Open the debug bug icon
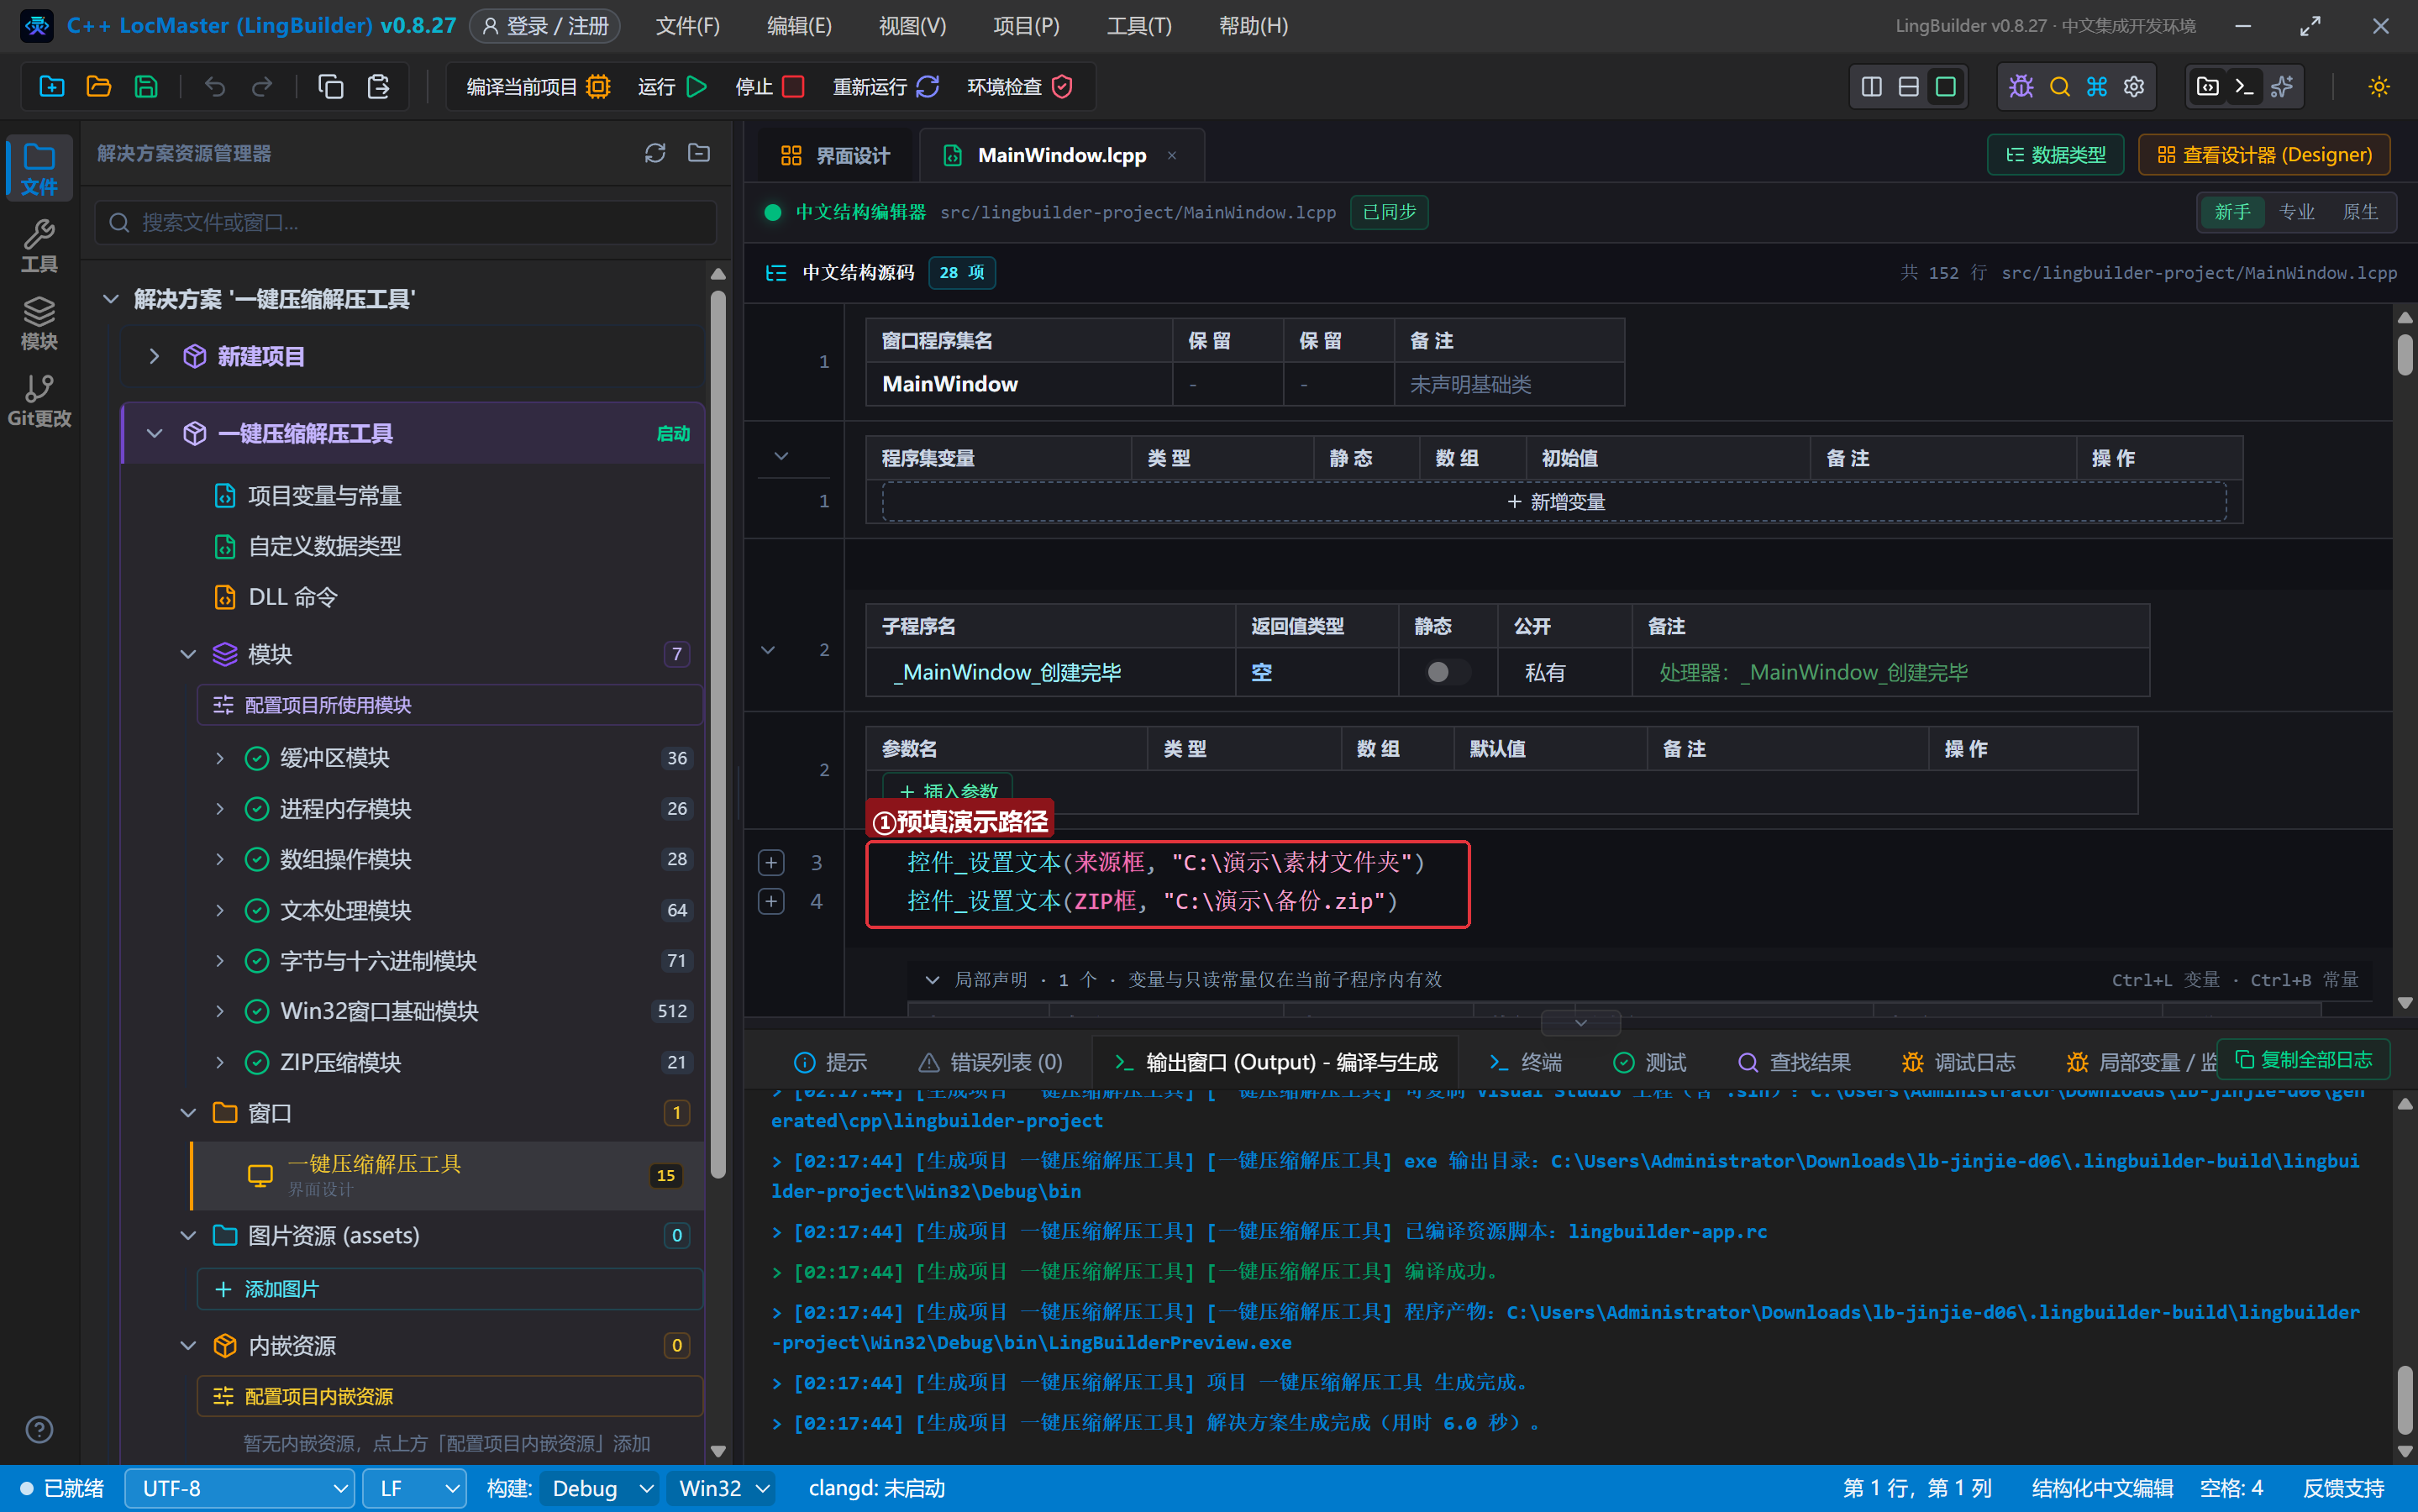Screen dimensions: 2418x1512 click(x=2021, y=87)
